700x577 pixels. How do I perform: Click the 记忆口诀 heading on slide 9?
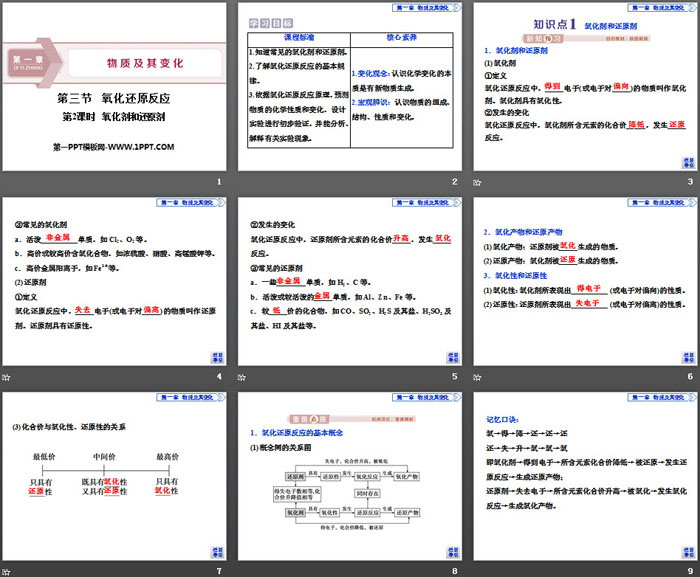tap(502, 419)
